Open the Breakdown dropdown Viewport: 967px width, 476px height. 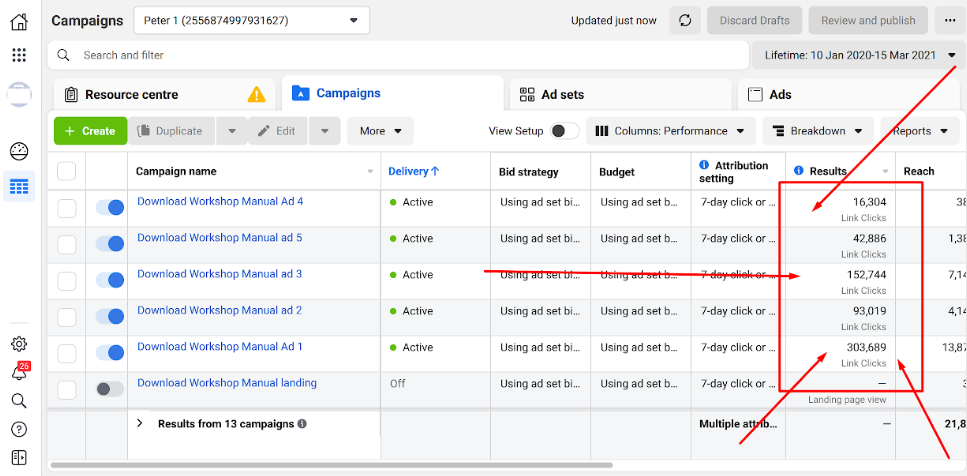coord(817,131)
